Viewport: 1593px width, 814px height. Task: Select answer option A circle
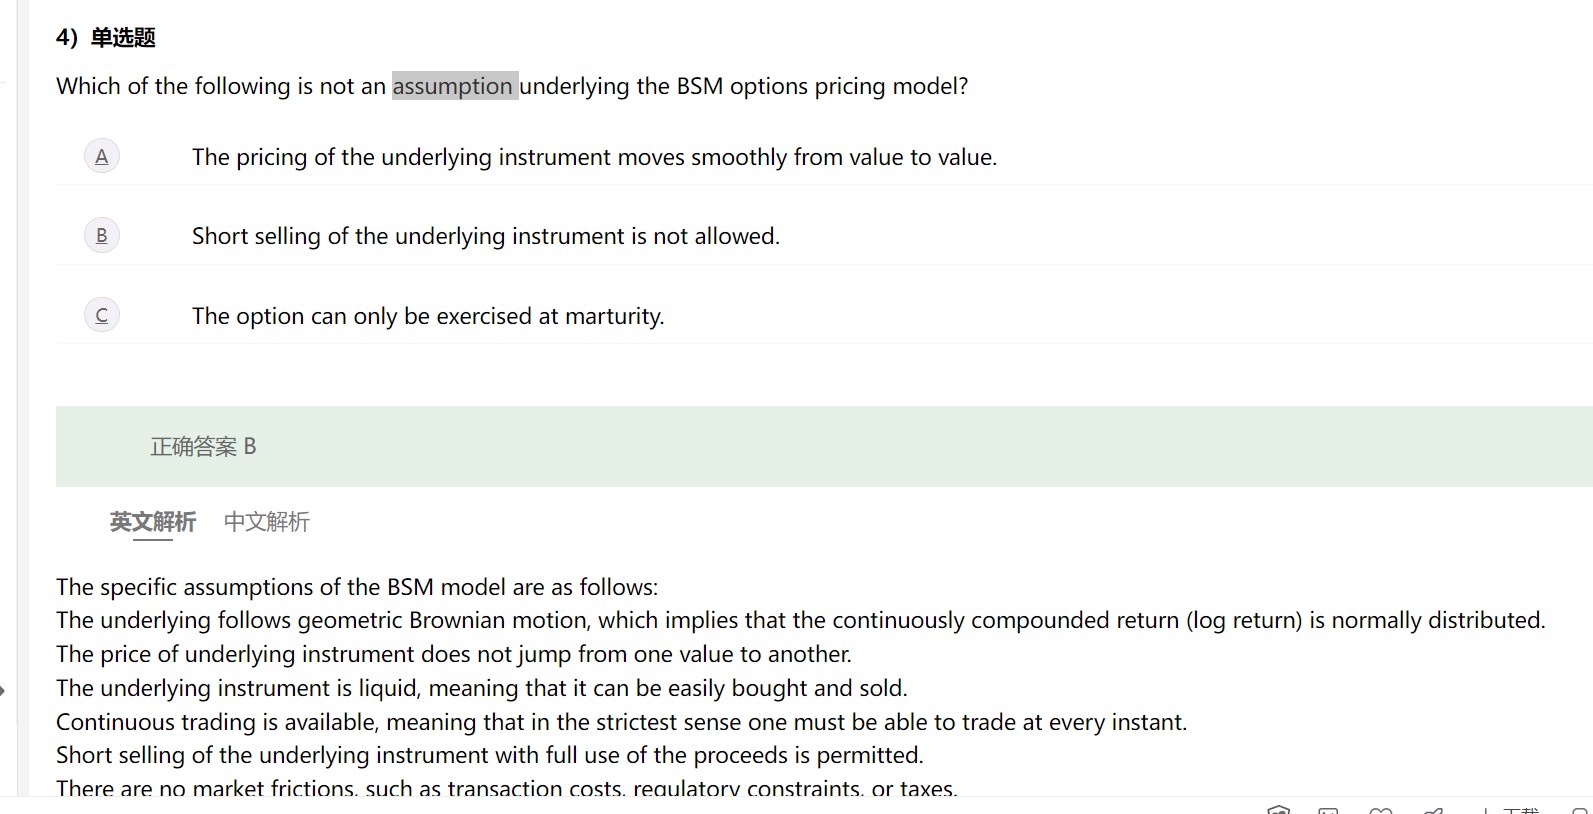[102, 157]
